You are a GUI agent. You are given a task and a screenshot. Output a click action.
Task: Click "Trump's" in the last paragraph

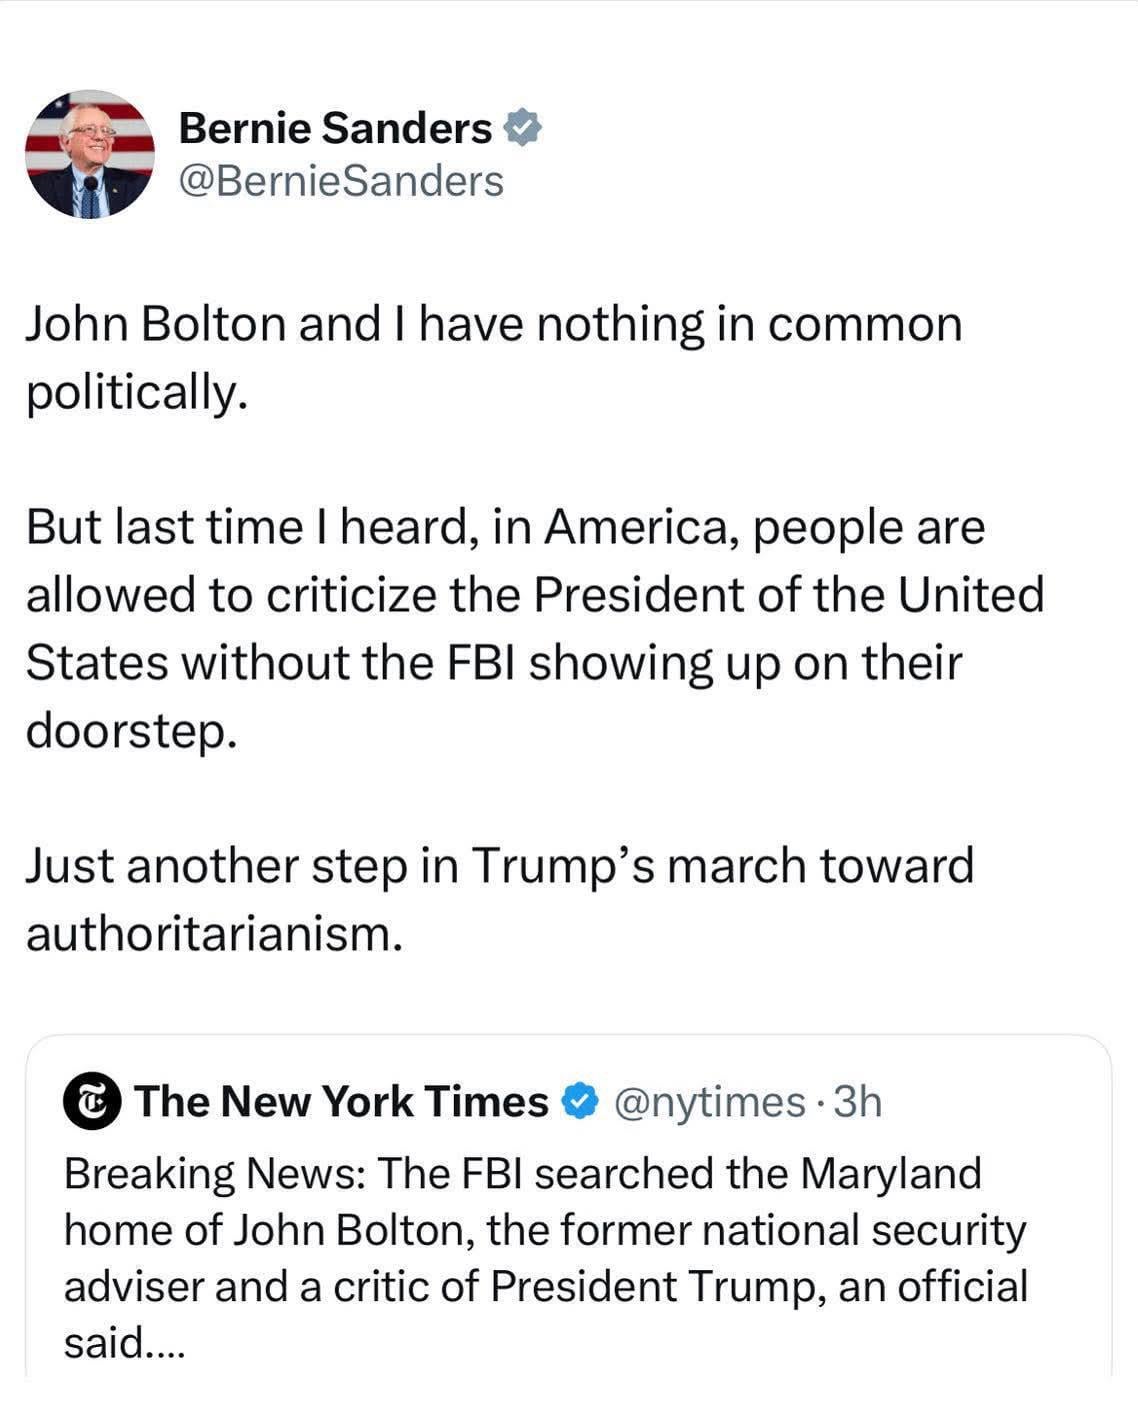[562, 866]
